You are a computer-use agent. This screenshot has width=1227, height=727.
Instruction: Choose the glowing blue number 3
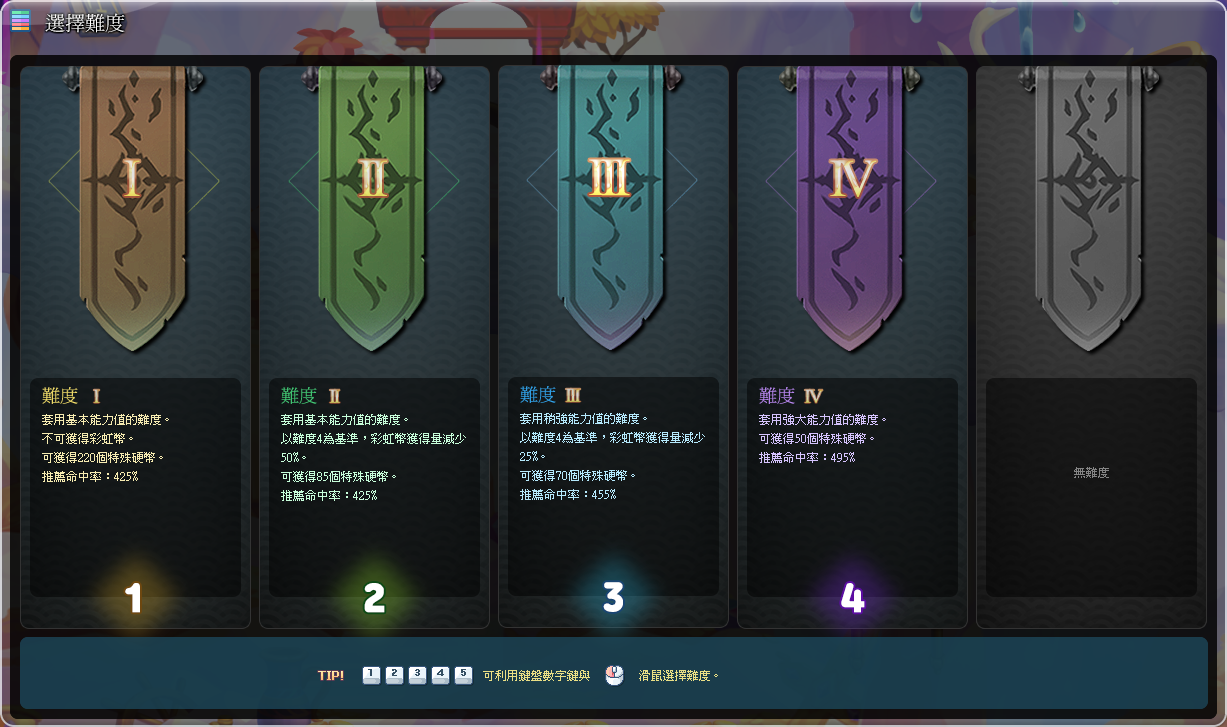click(613, 598)
